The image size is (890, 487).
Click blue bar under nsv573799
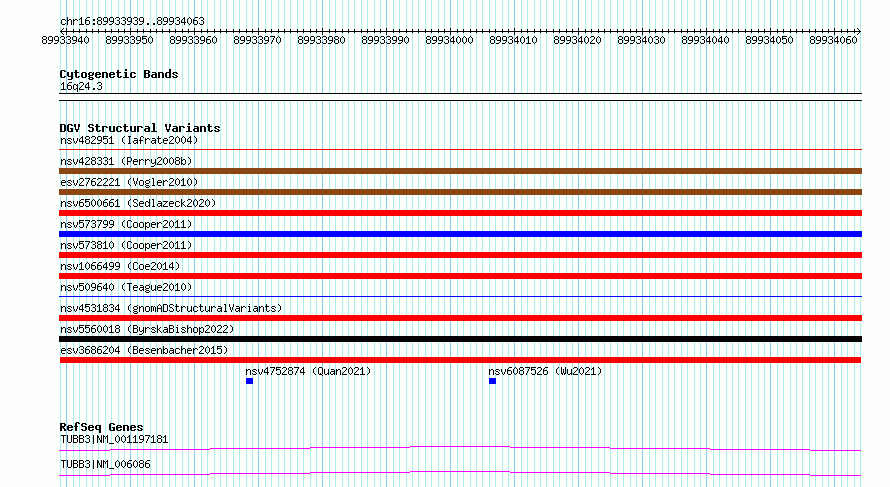click(460, 234)
